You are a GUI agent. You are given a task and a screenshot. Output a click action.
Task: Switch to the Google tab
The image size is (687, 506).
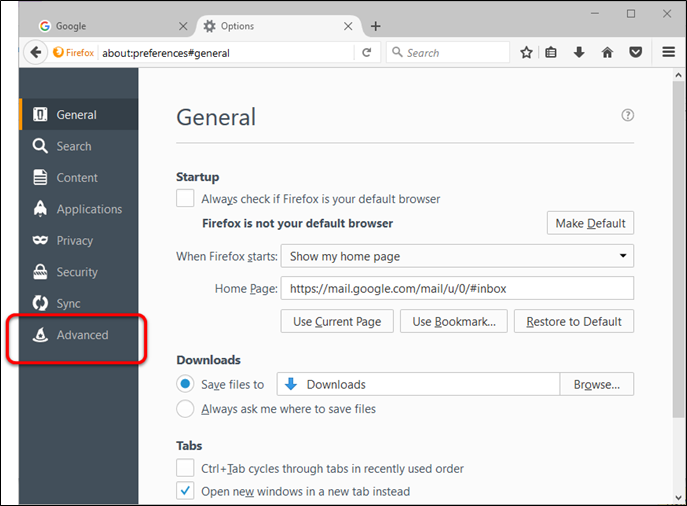coord(110,26)
